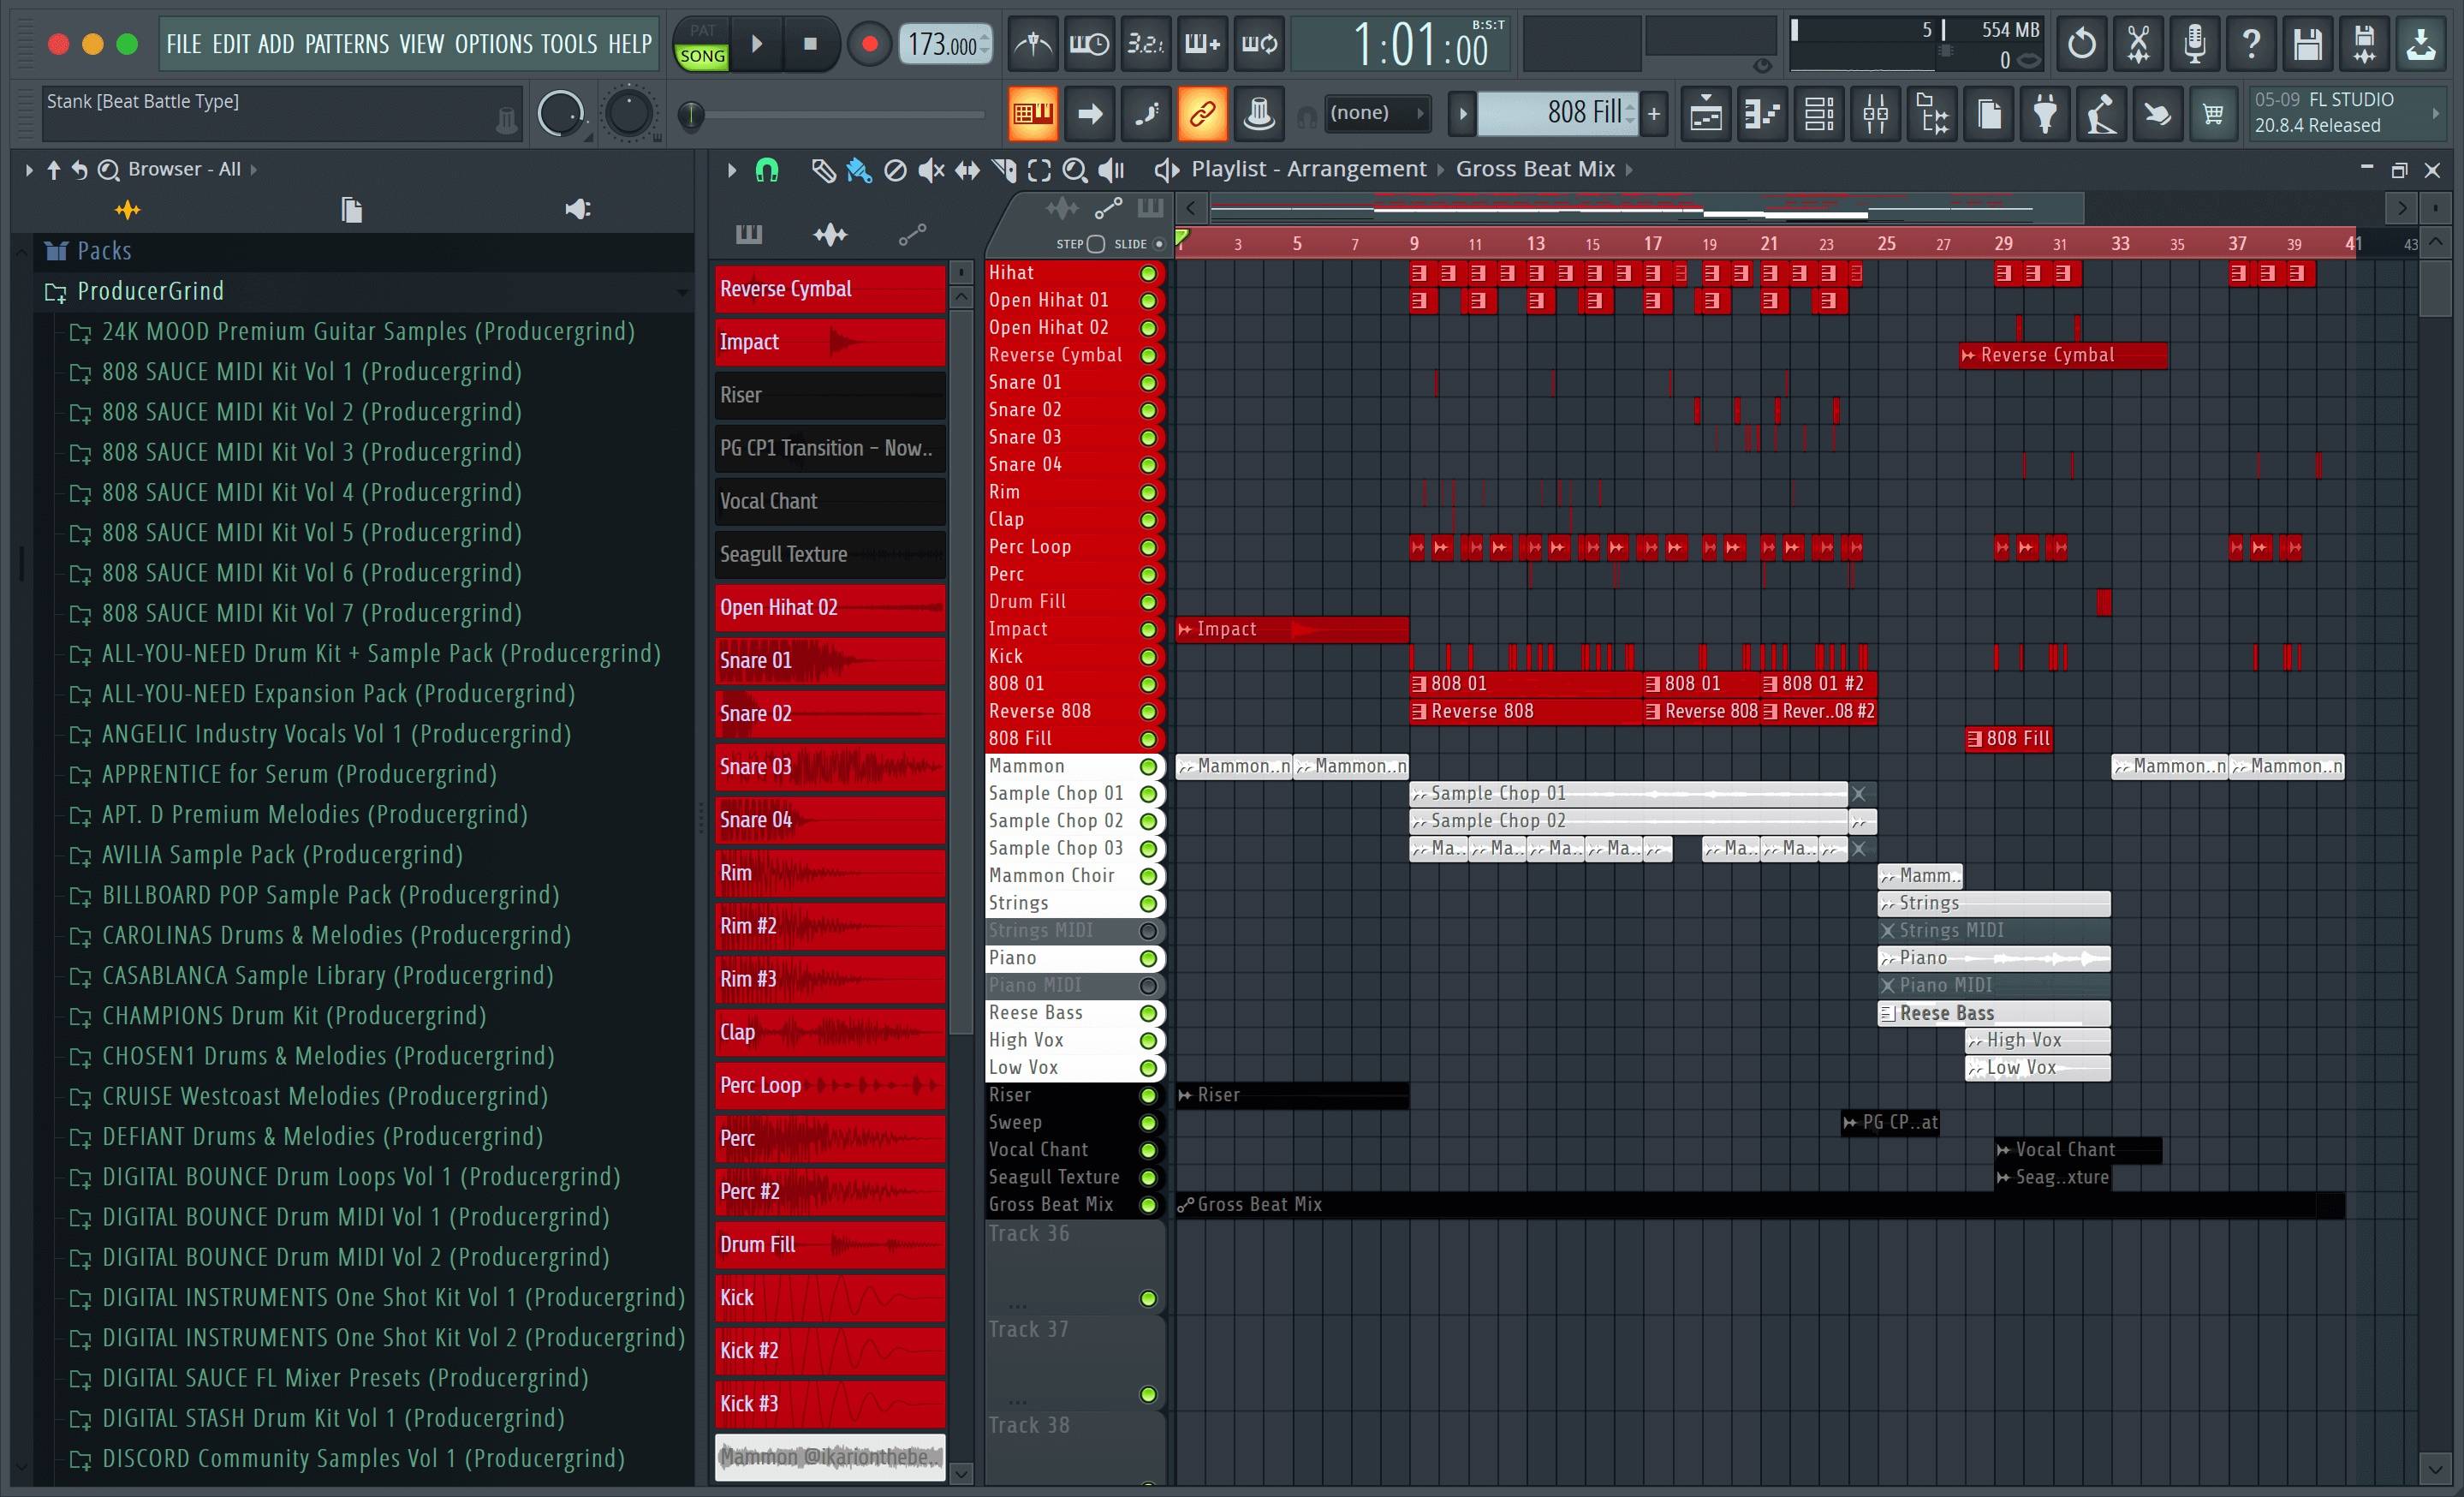Viewport: 2464px width, 1497px height.
Task: Open the EDIT menu
Action: (x=231, y=44)
